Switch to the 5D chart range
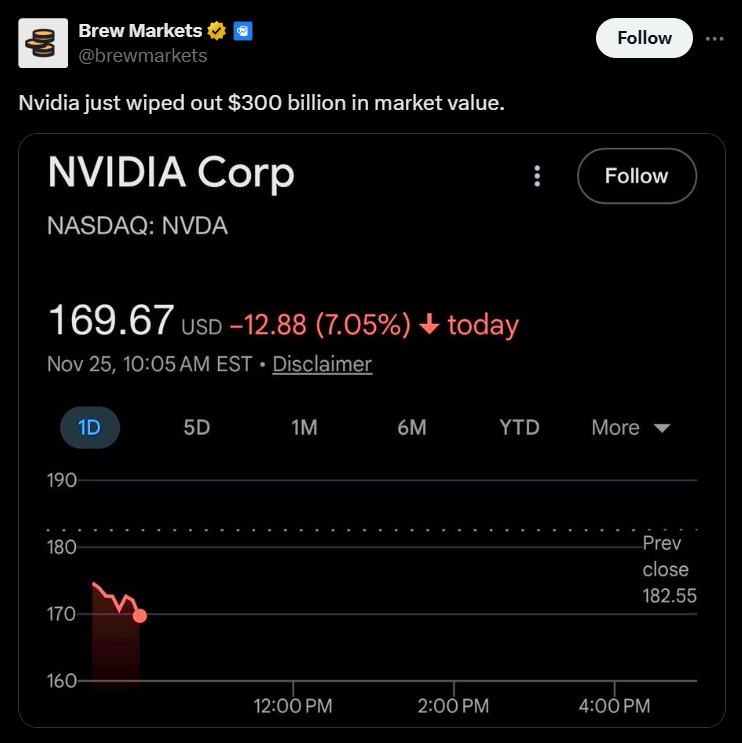 (x=197, y=428)
